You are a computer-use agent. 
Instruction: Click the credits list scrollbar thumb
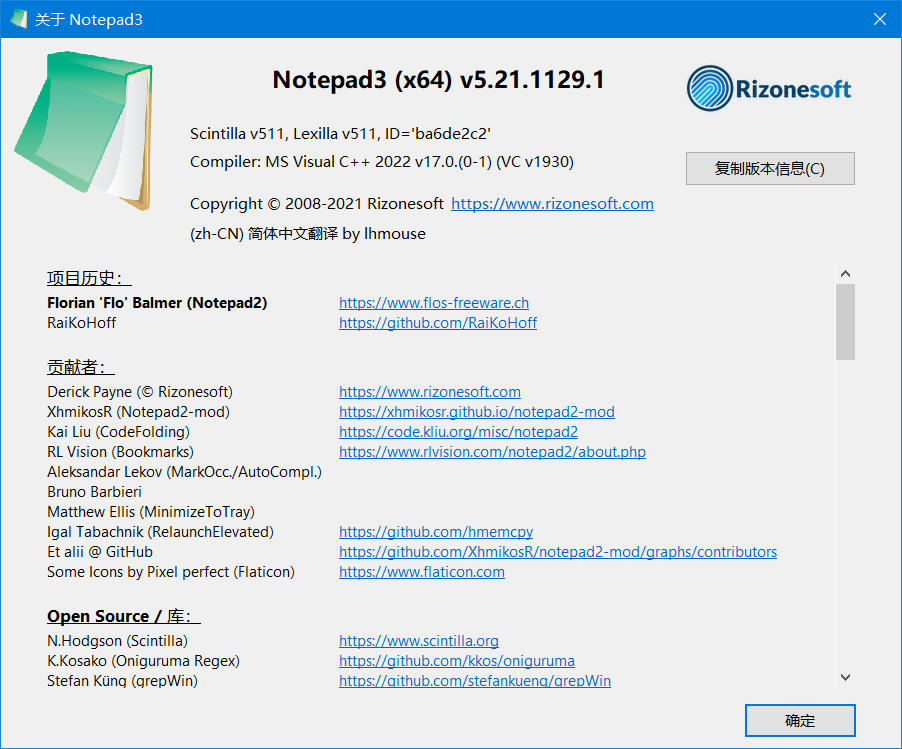[x=845, y=322]
